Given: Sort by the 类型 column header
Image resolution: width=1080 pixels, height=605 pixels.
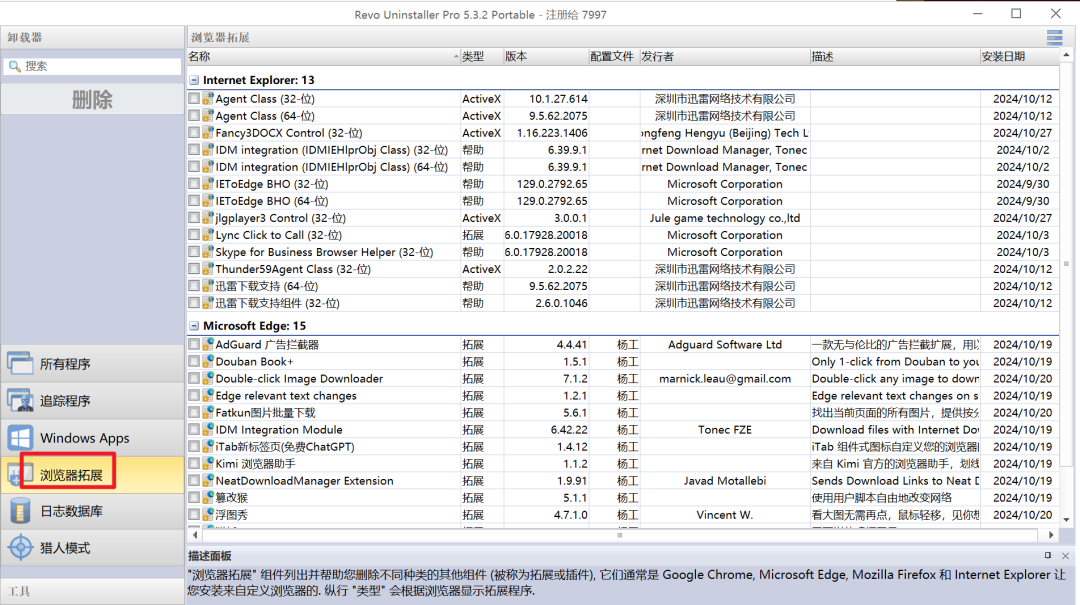Looking at the screenshot, I should click(x=481, y=57).
